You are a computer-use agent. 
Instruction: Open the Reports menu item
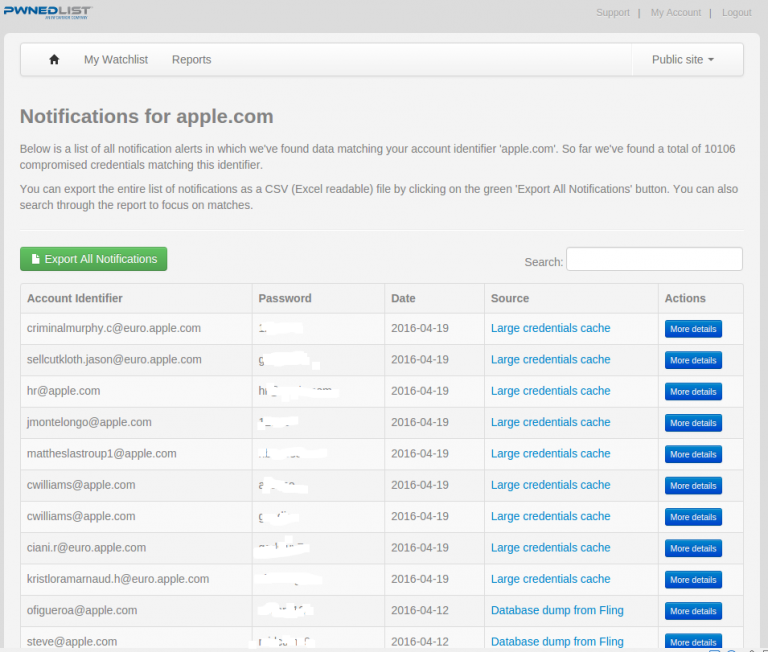coord(191,60)
